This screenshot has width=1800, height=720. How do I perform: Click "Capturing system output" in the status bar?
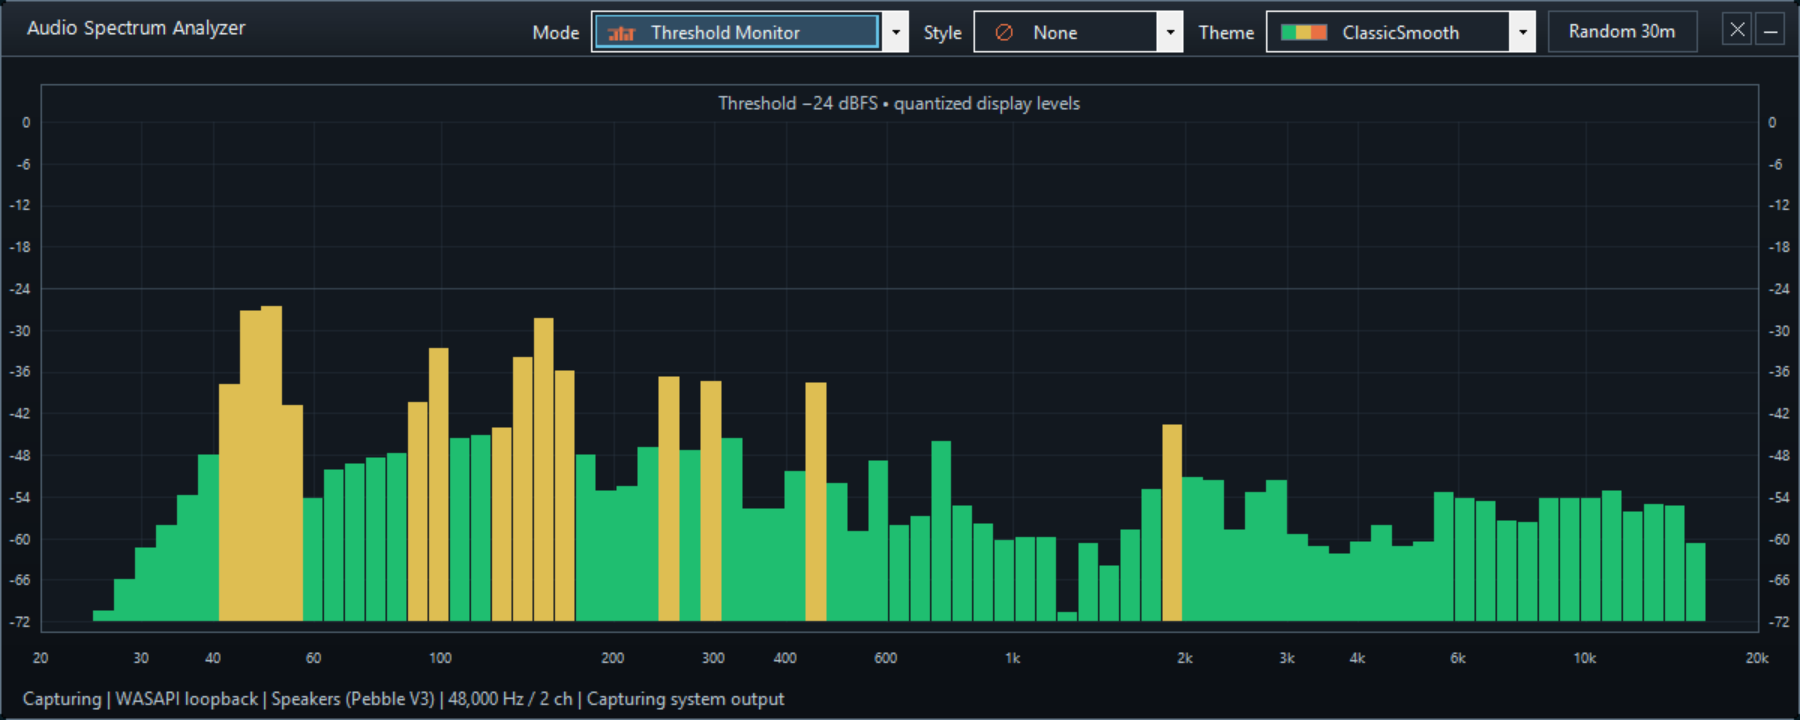pos(685,699)
